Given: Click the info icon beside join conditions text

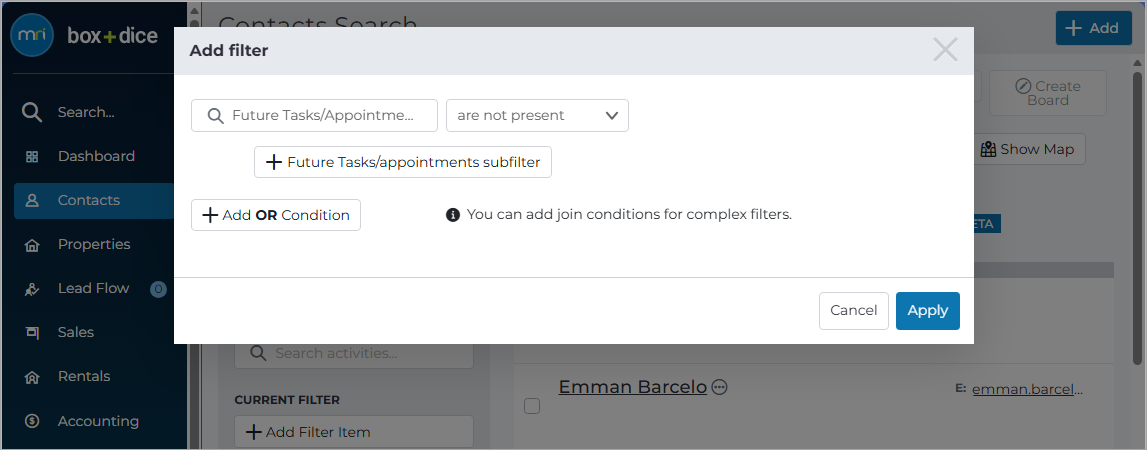Looking at the screenshot, I should click(x=453, y=215).
